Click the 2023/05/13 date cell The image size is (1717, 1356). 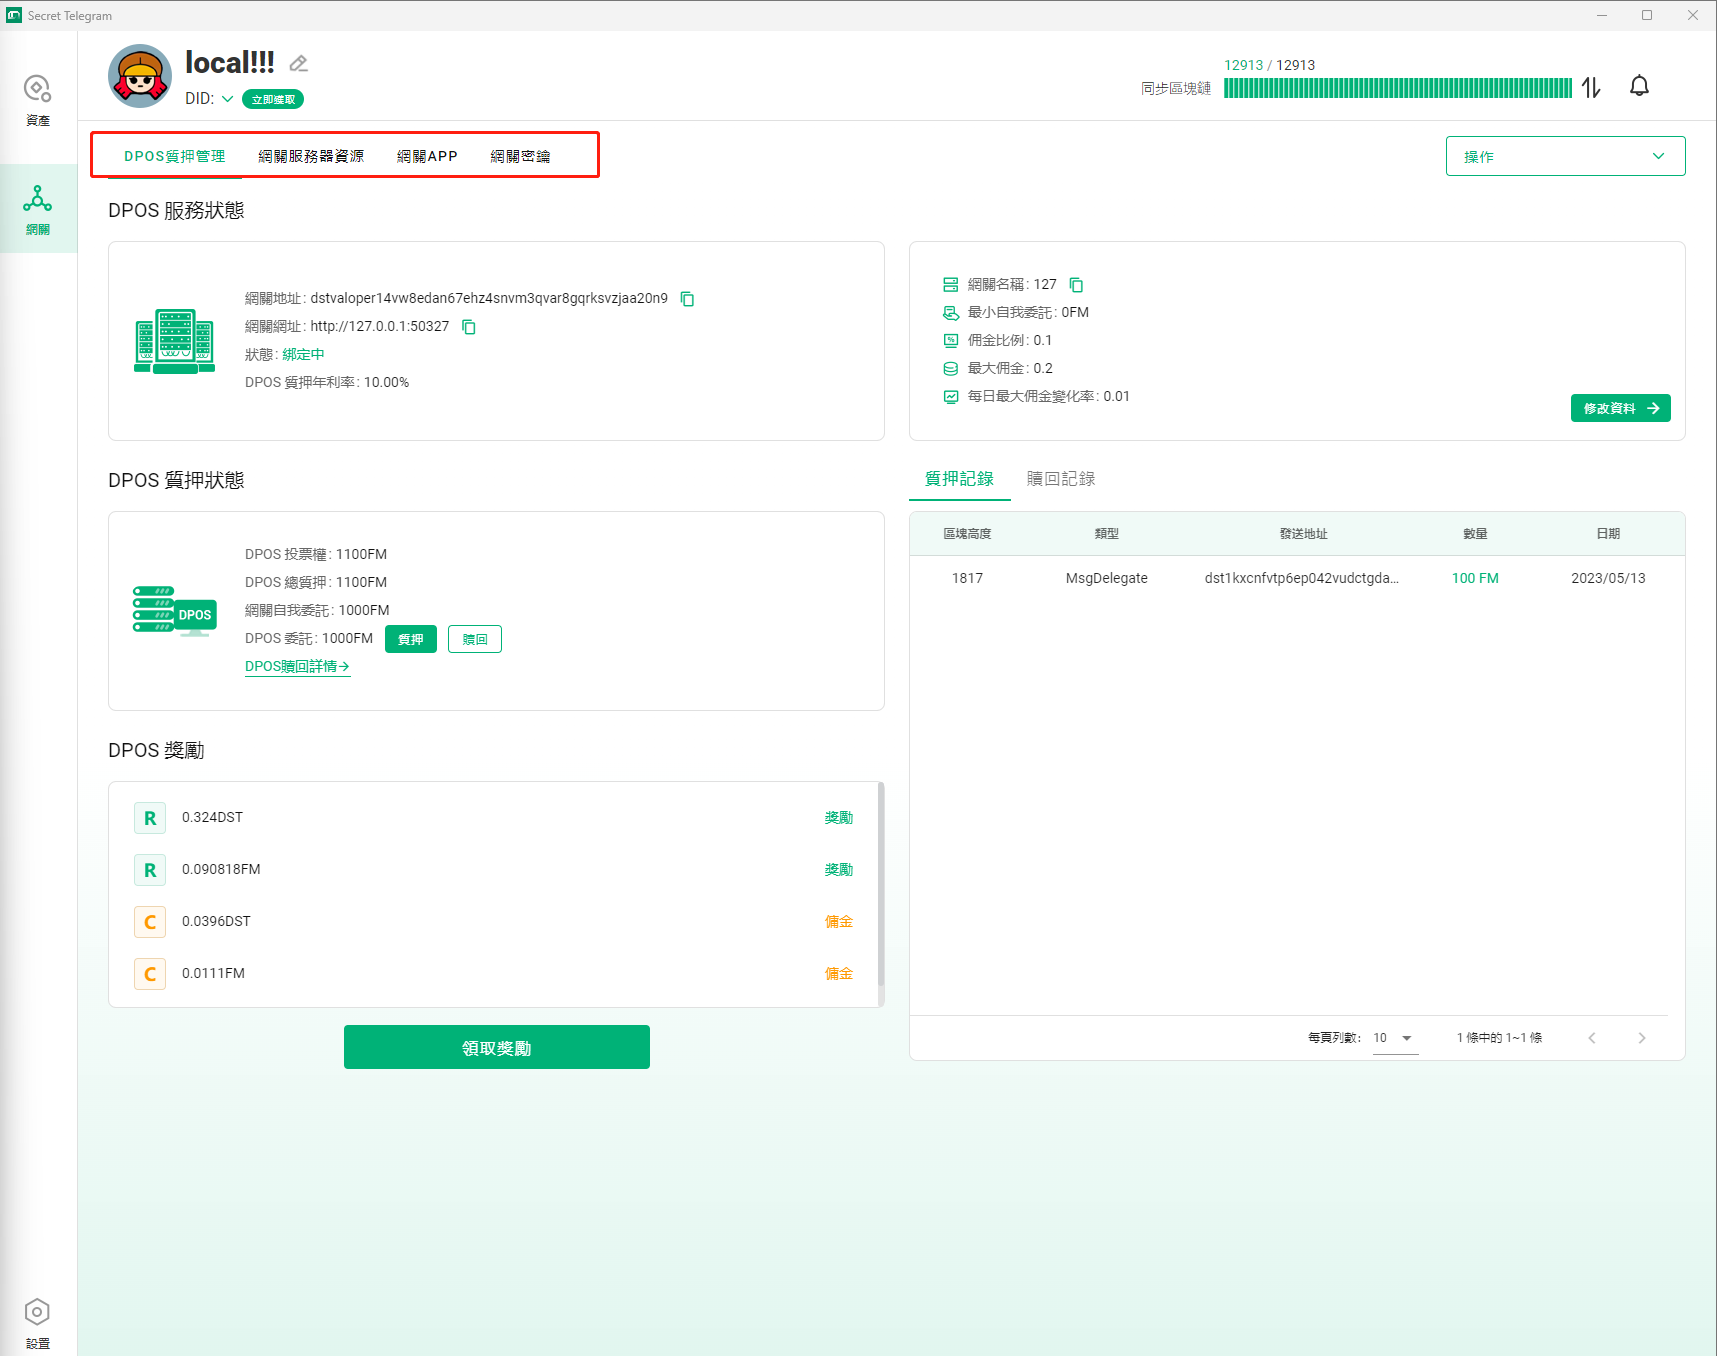coord(1608,578)
